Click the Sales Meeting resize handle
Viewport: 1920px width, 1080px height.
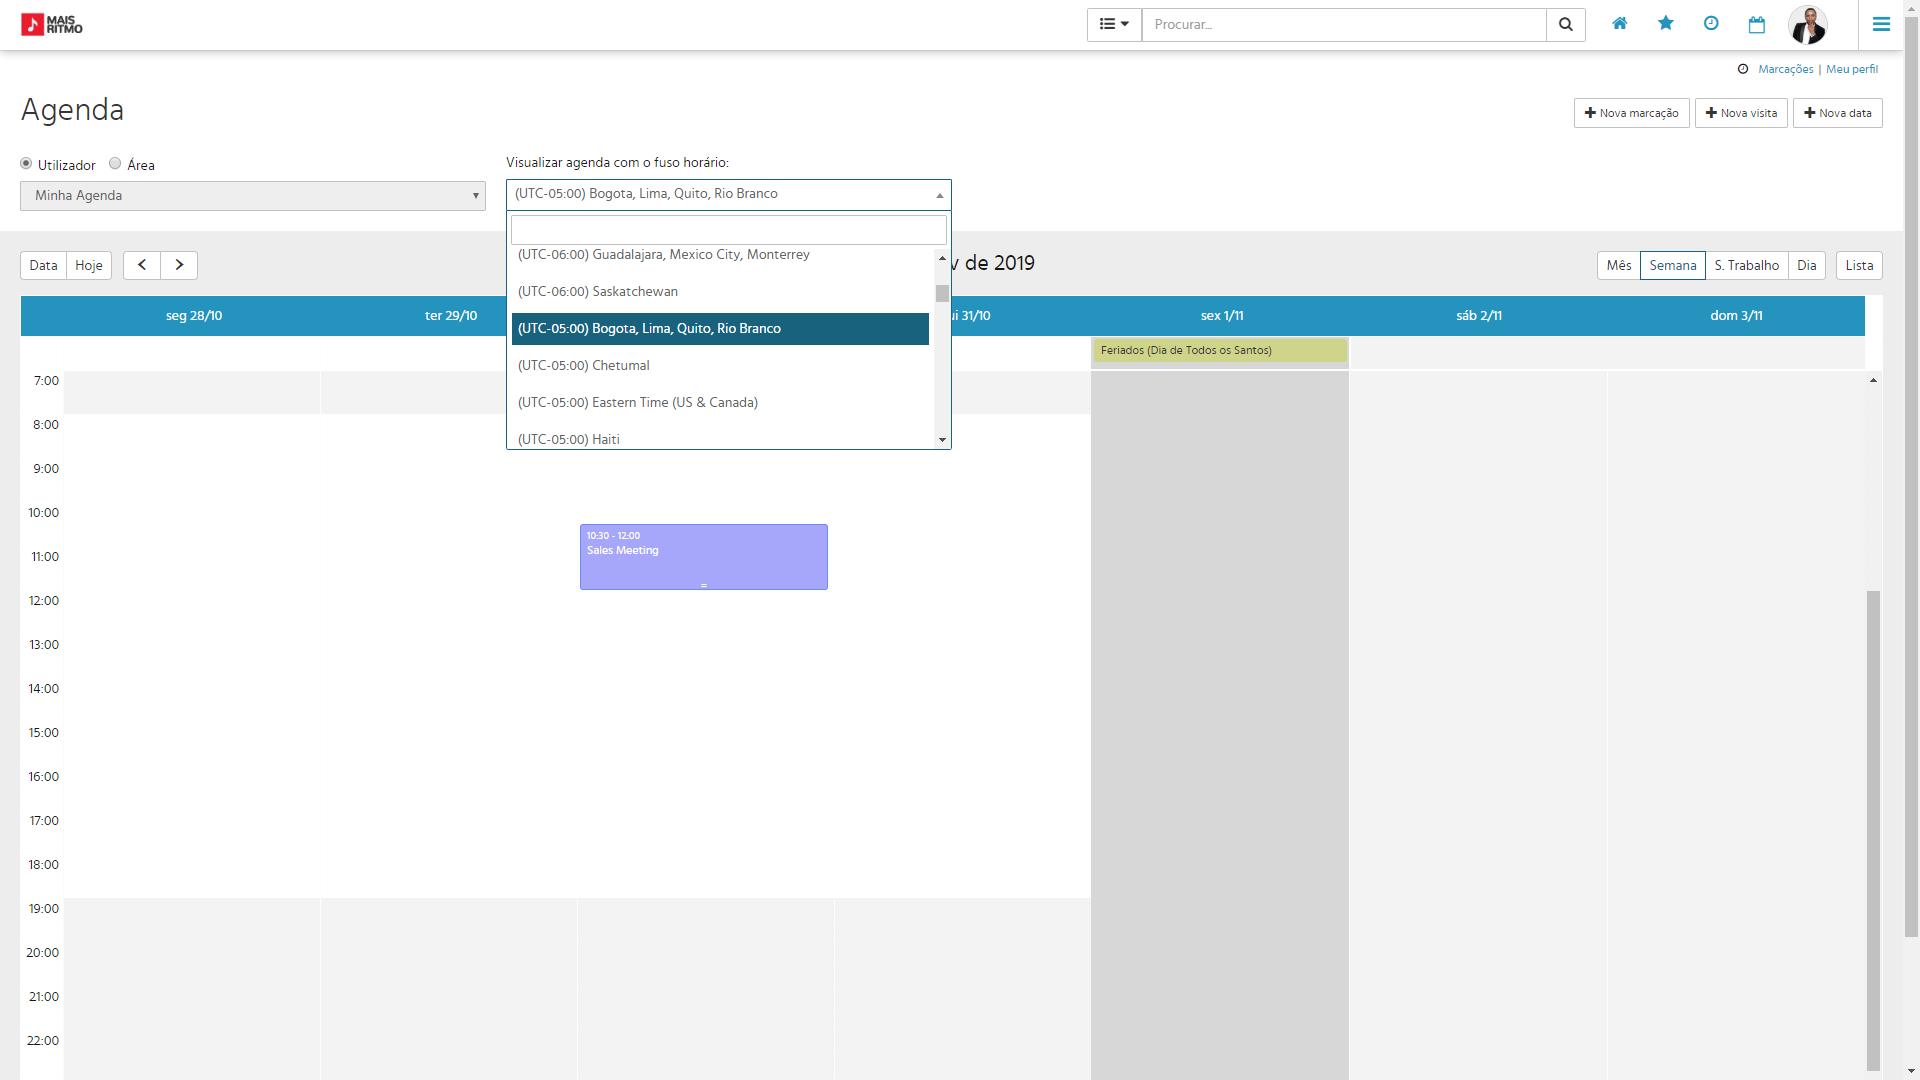(704, 585)
